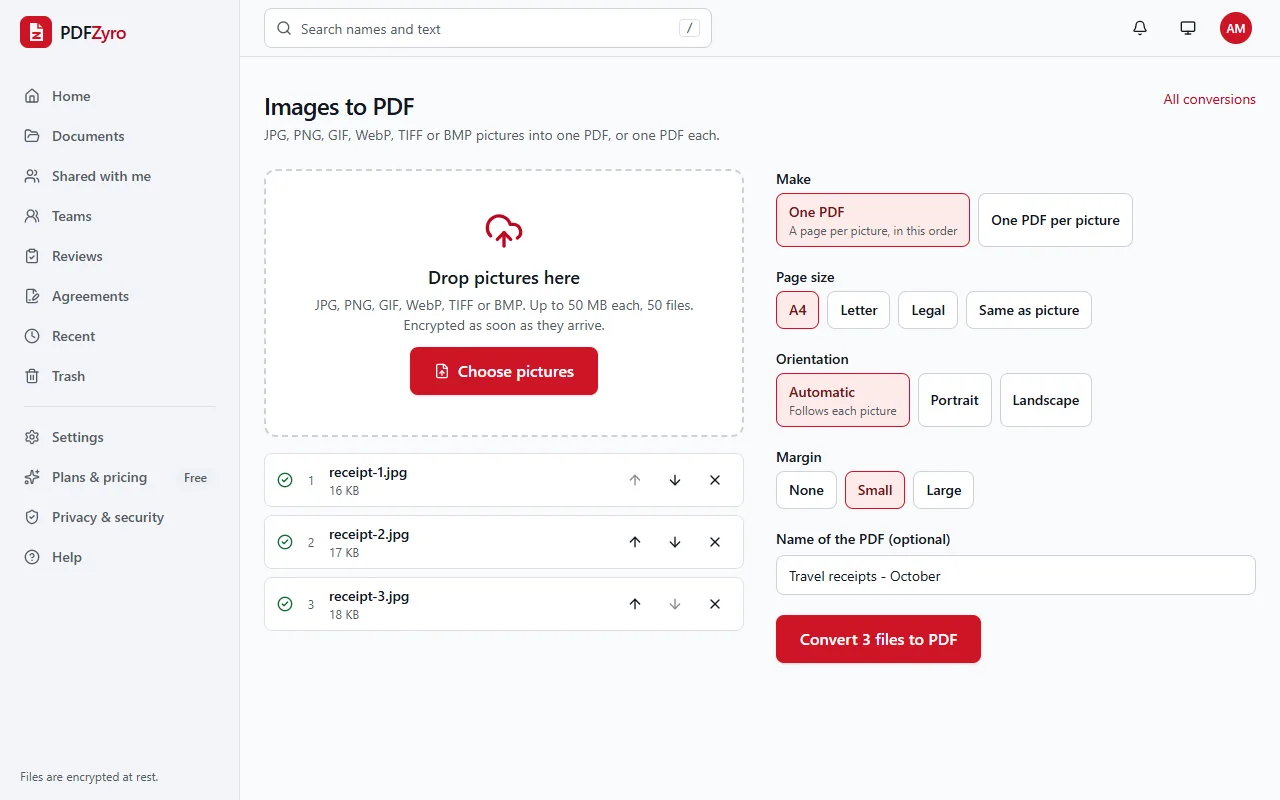Set page size to Letter
Image resolution: width=1280 pixels, height=800 pixels.
coord(859,310)
